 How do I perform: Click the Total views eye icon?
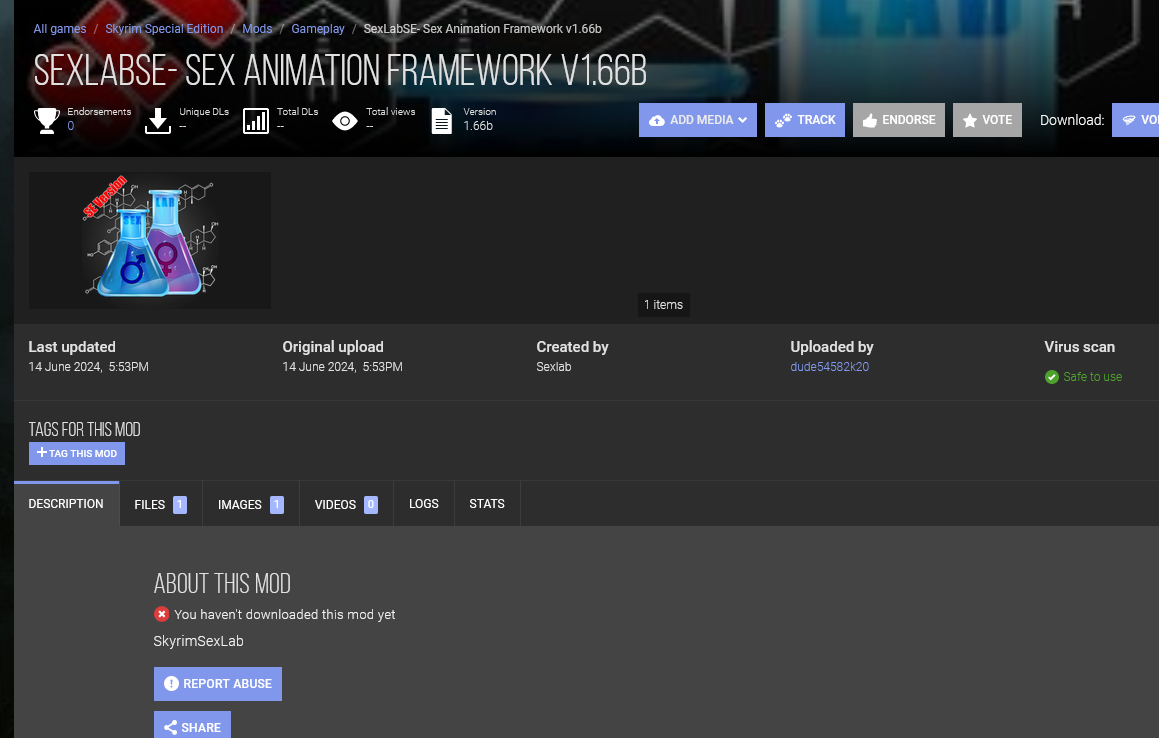tap(344, 121)
